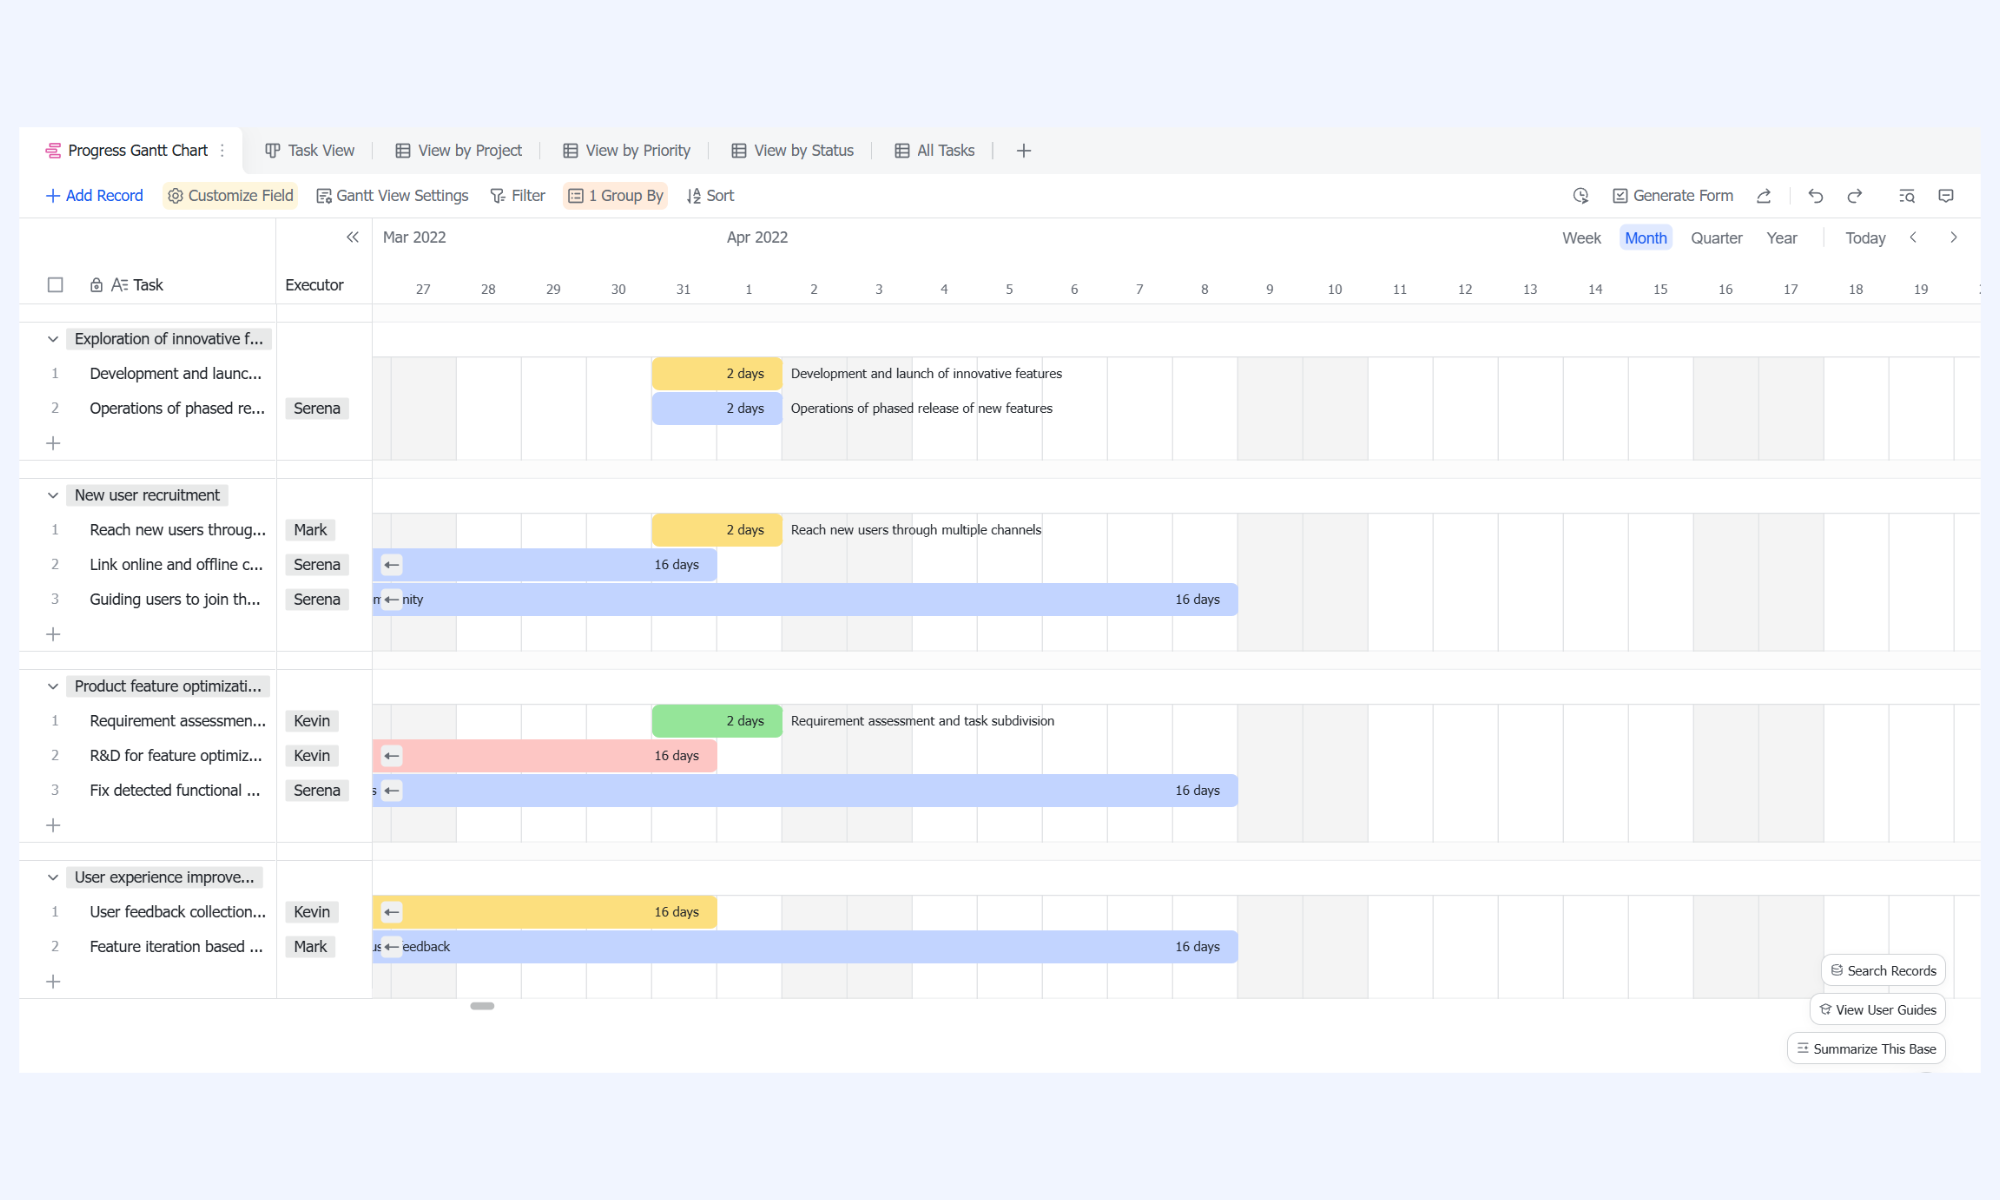Click the Executor column header
The height and width of the screenshot is (1200, 2000).
click(x=314, y=285)
